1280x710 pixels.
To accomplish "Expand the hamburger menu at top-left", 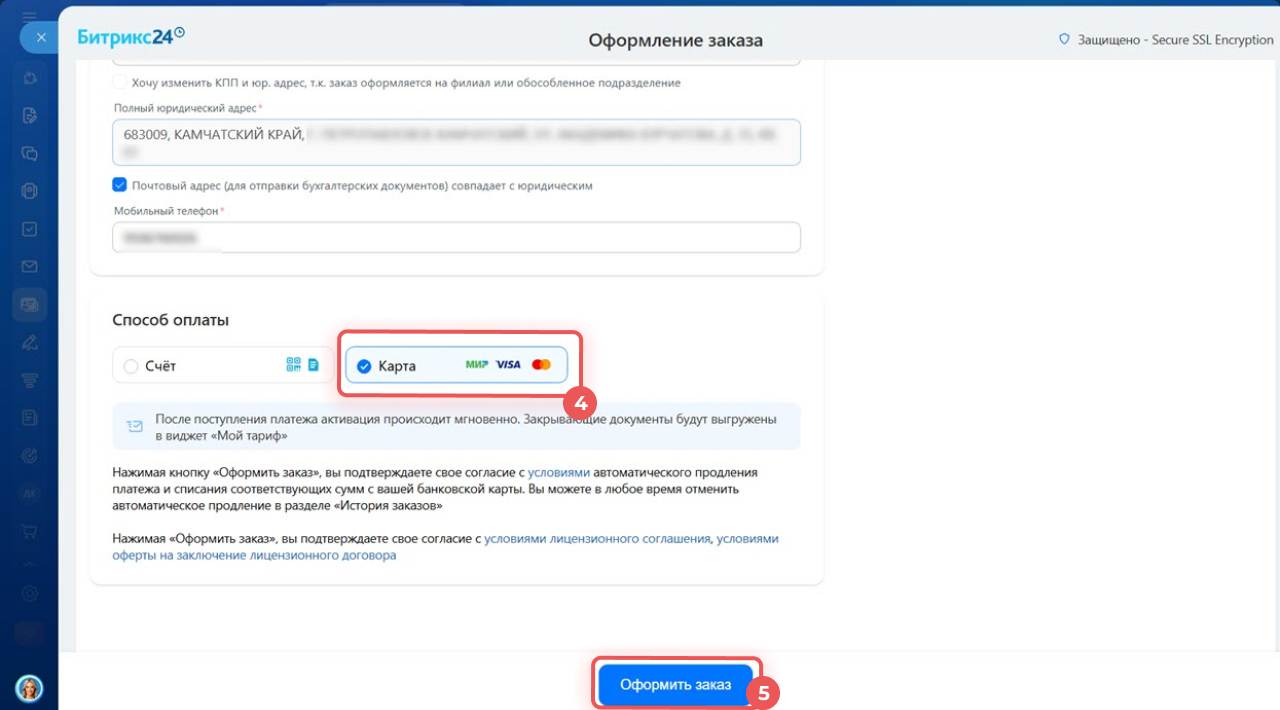I will 30,17.
